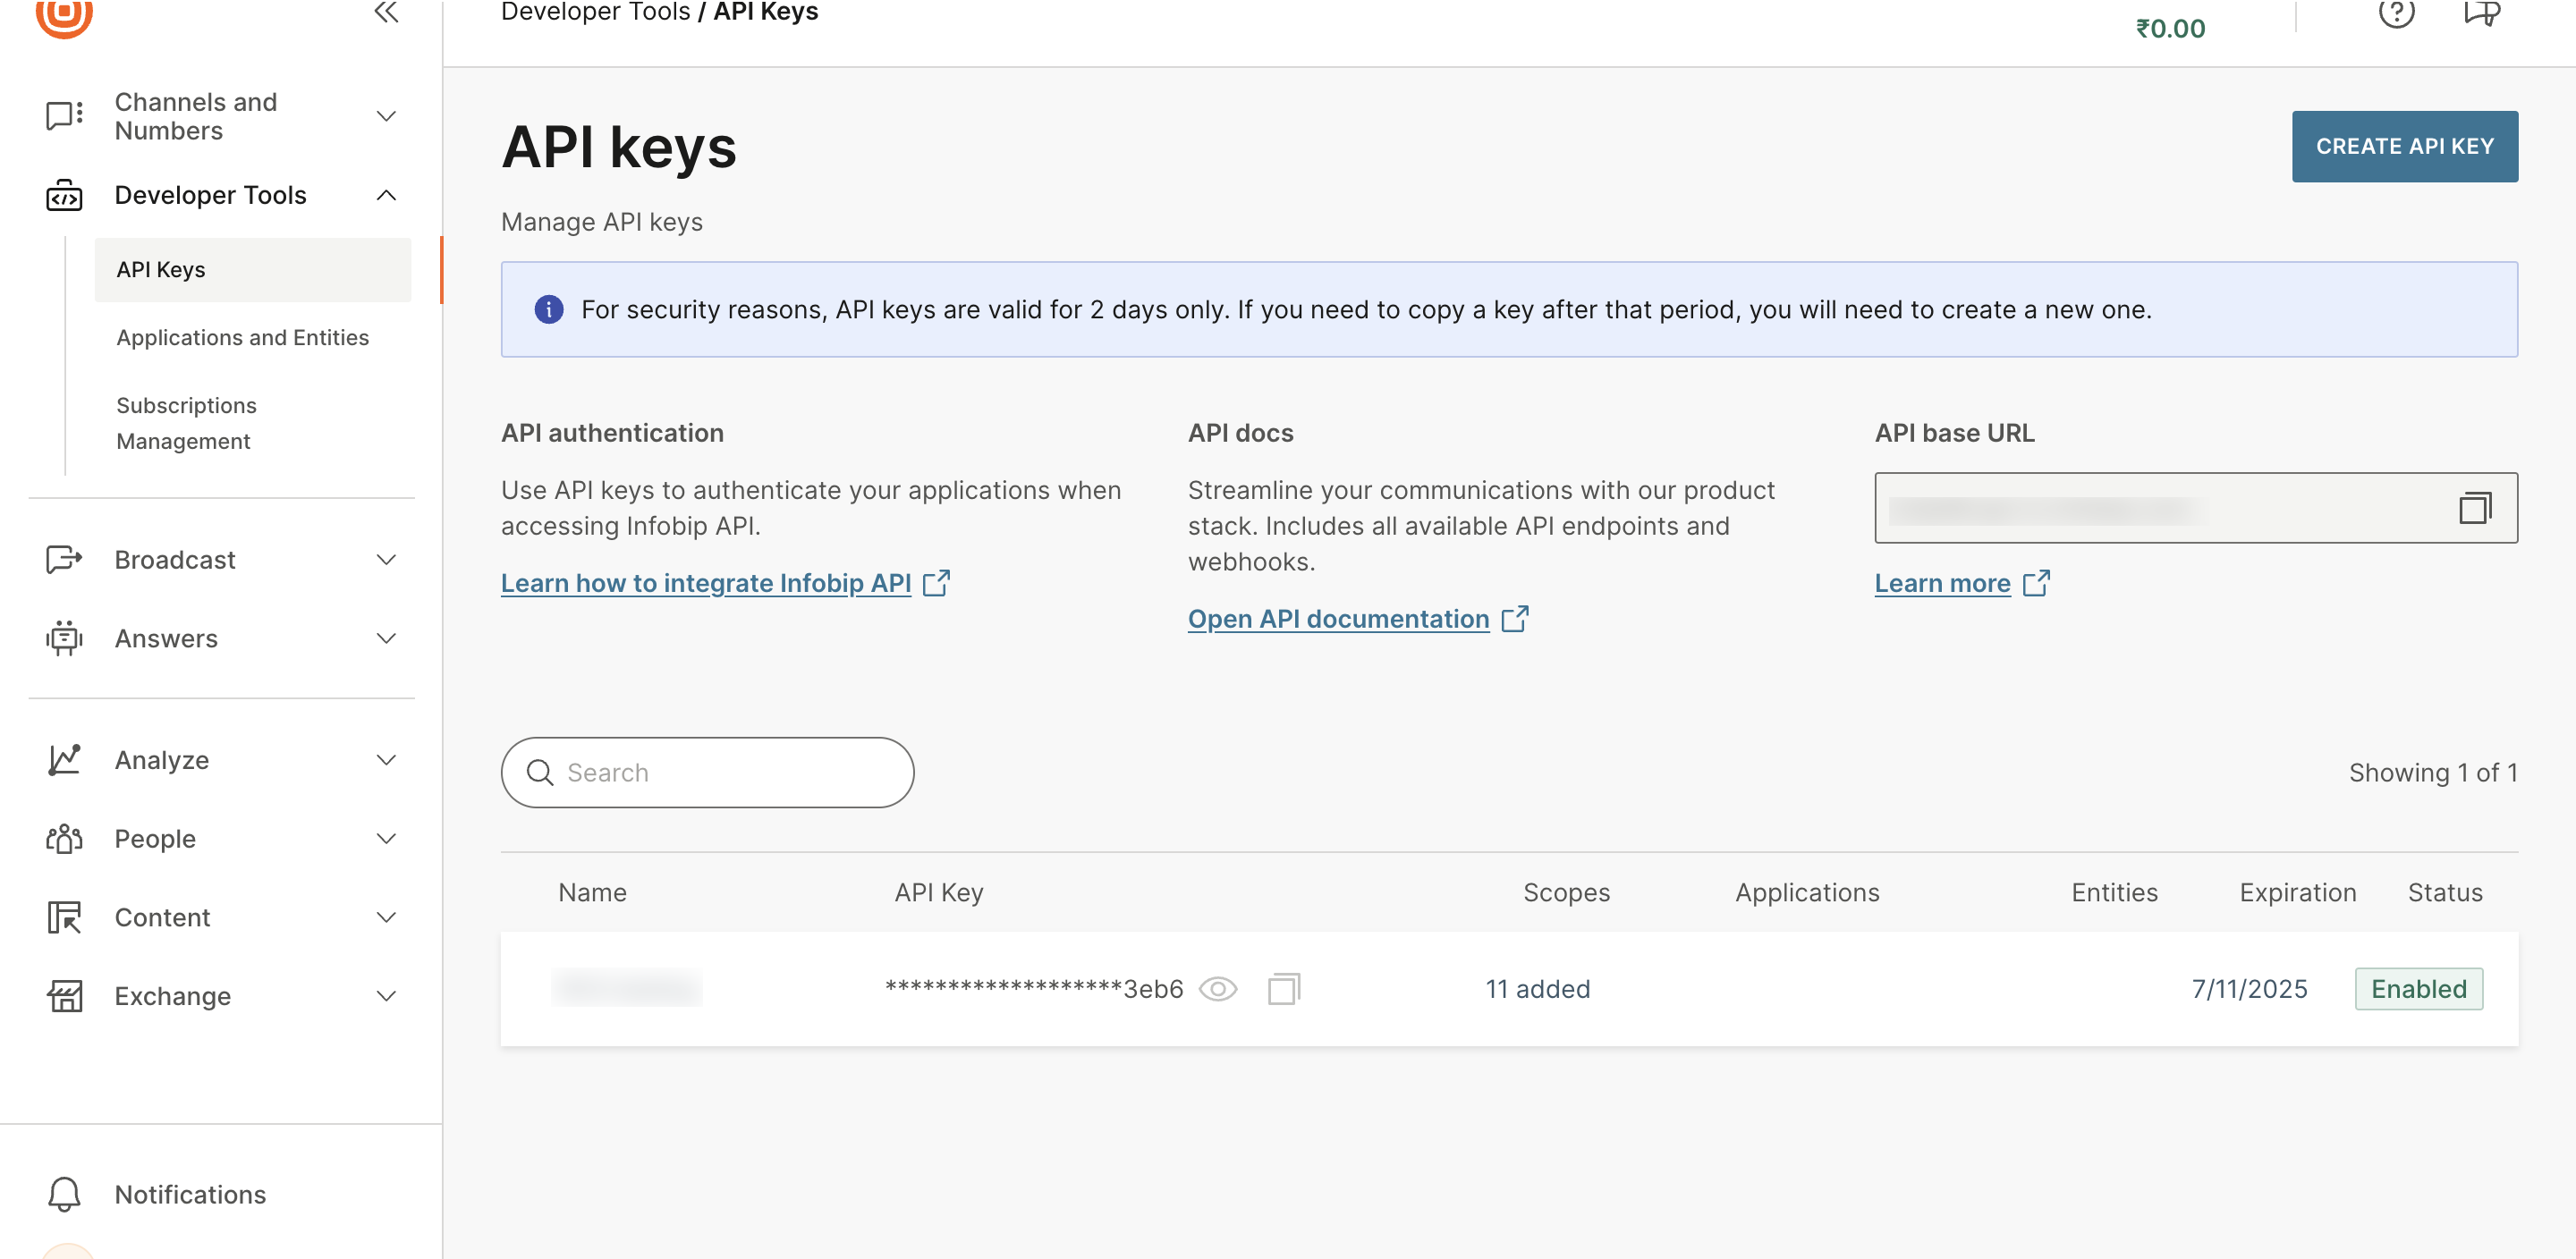Click the ₹0.00 account balance
Image resolution: width=2576 pixels, height=1259 pixels.
tap(2170, 29)
